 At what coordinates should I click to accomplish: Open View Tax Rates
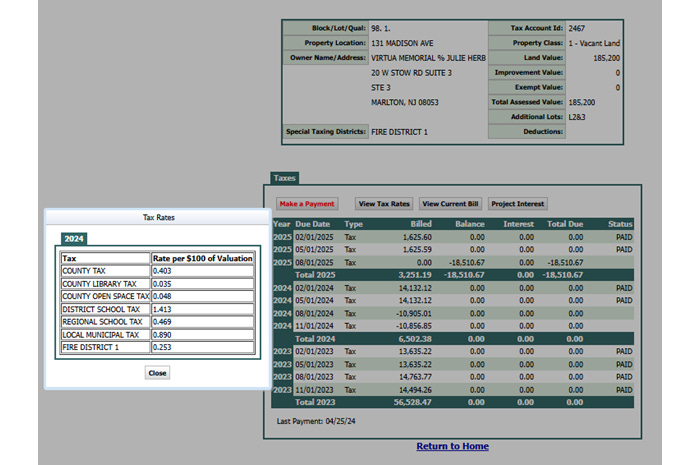pos(384,204)
